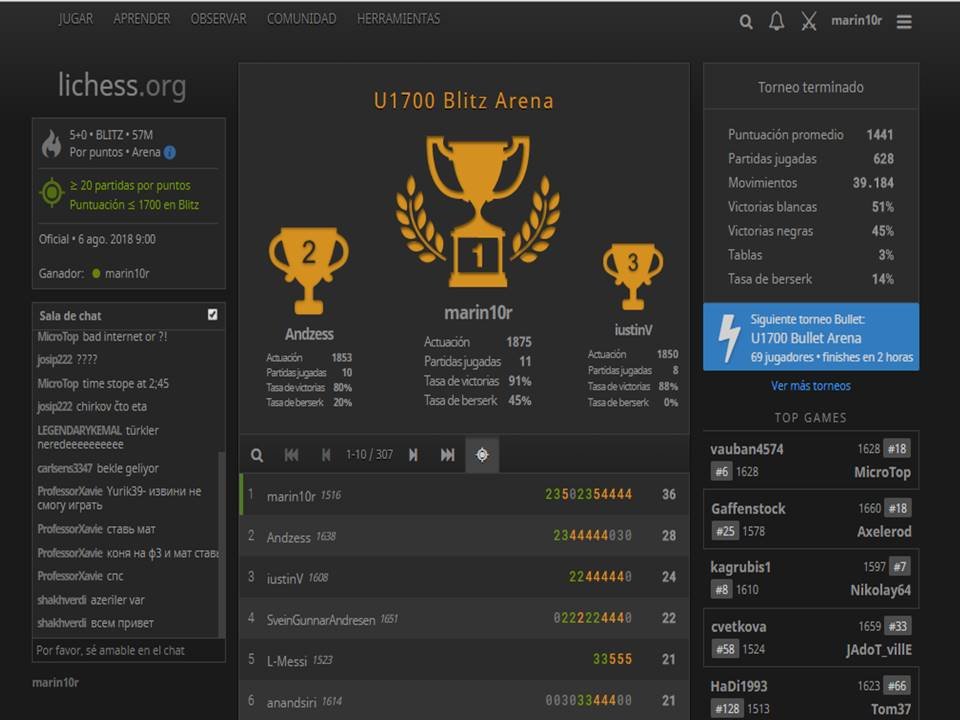Click the lightning bolt Bullet icon
The width and height of the screenshot is (960, 720).
click(x=729, y=337)
